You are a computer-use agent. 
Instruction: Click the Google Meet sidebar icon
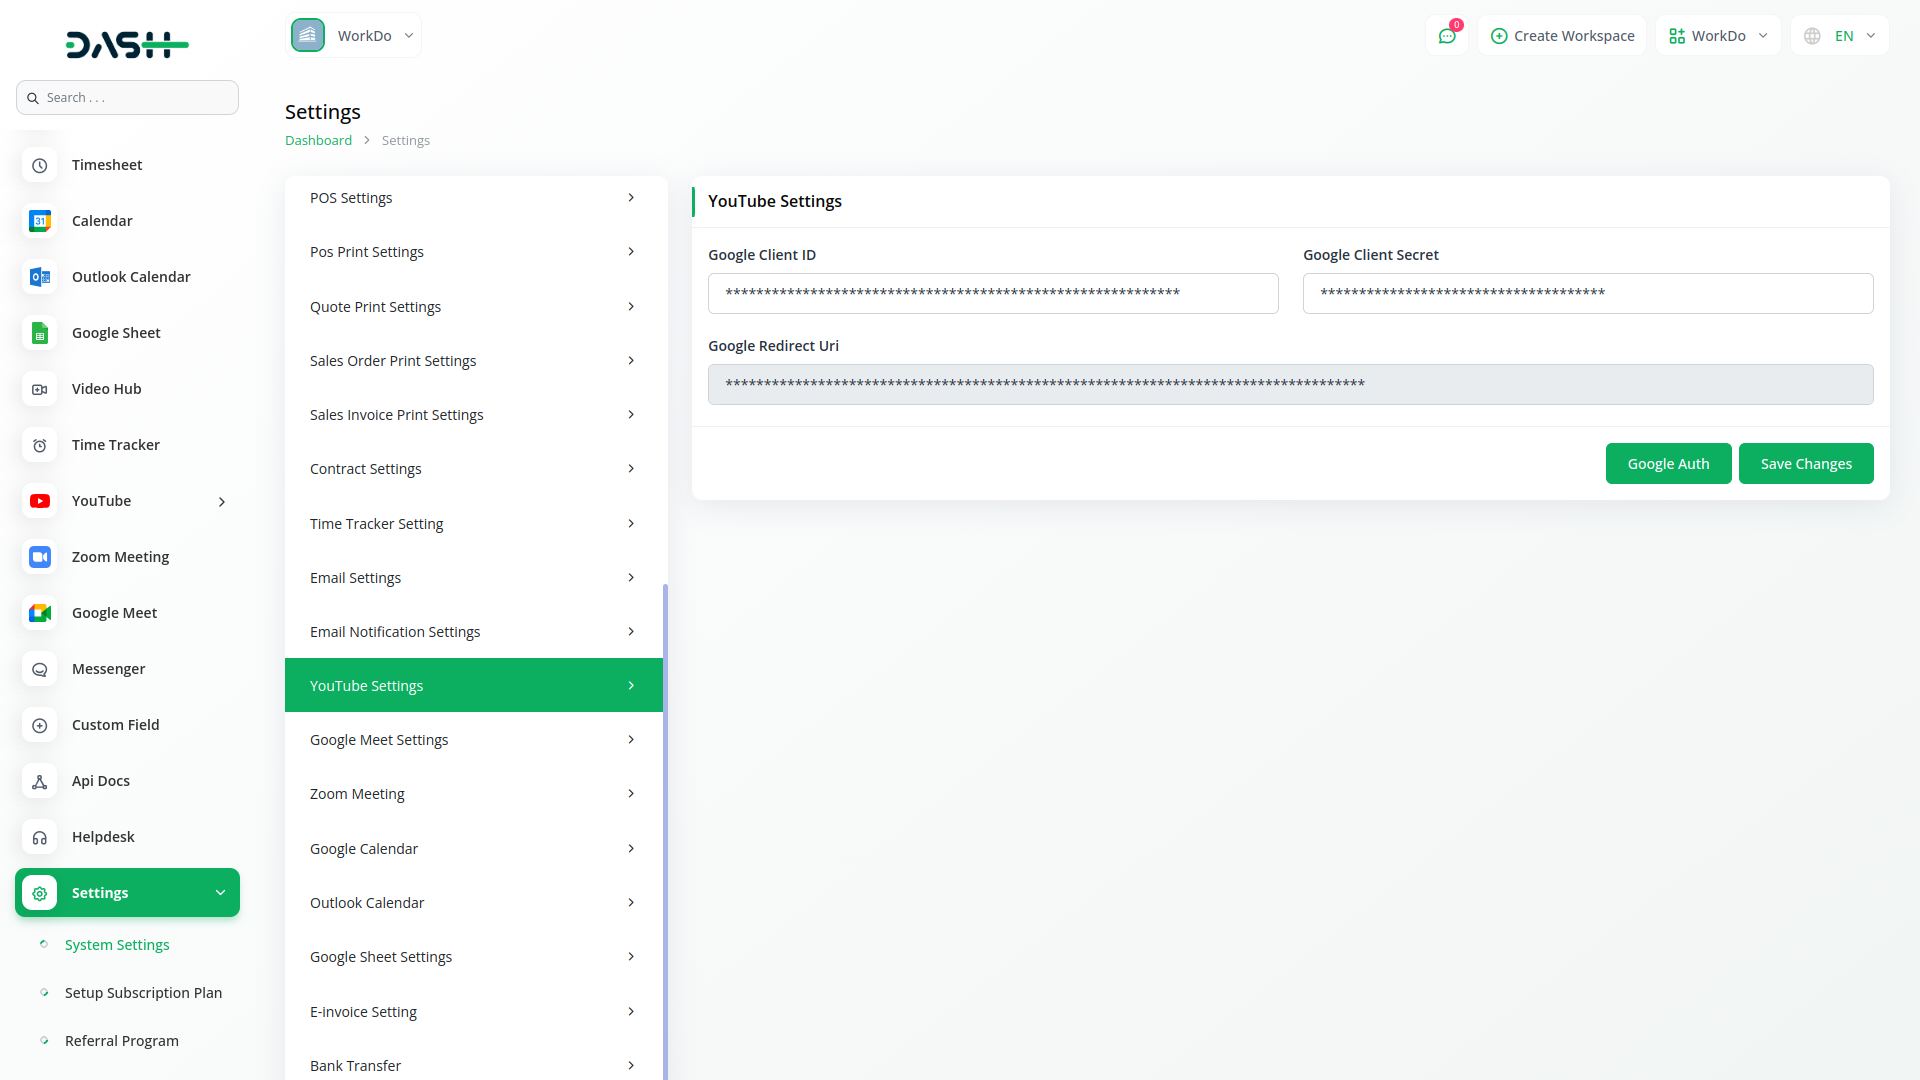(x=40, y=613)
